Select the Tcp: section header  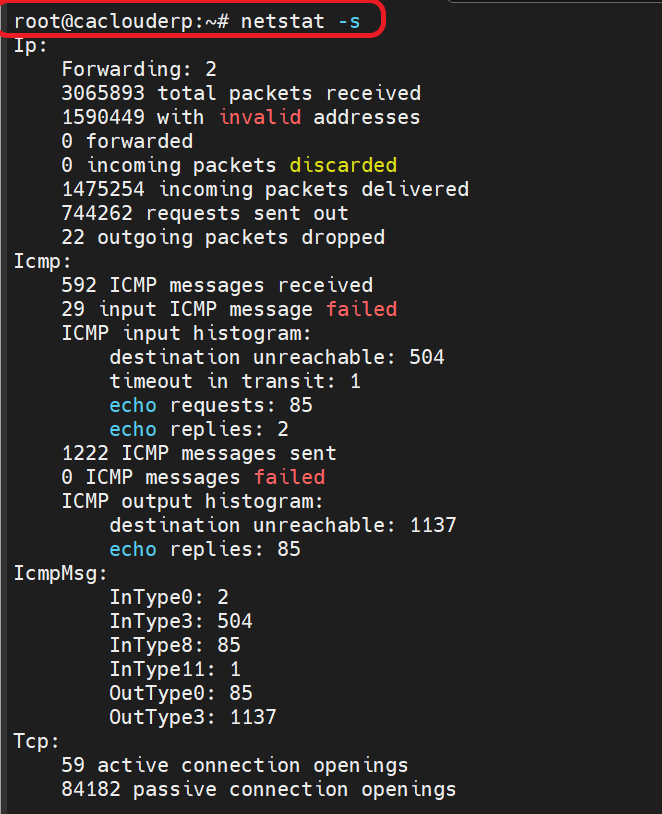(37, 741)
